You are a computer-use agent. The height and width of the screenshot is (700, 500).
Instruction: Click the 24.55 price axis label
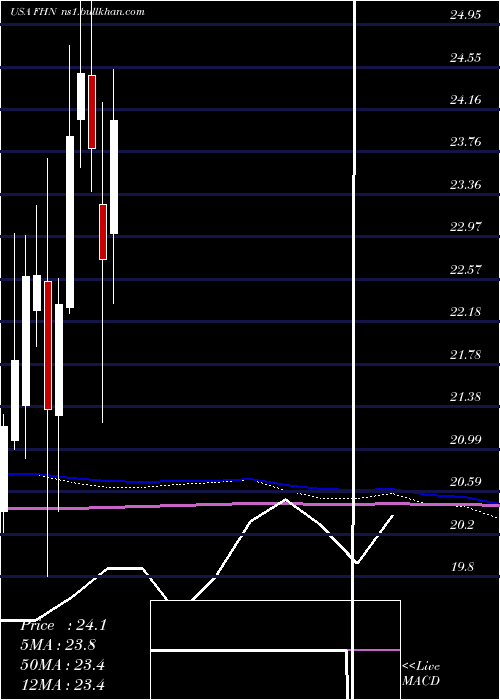click(466, 57)
